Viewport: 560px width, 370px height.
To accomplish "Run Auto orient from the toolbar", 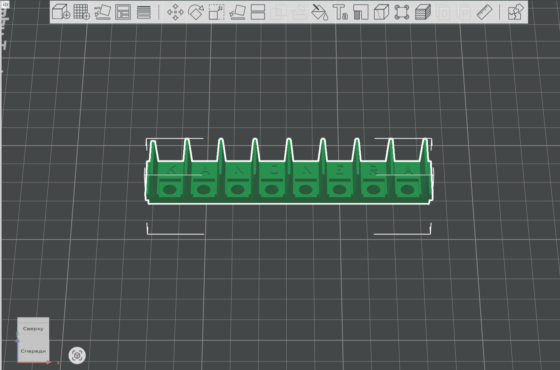I will 102,12.
